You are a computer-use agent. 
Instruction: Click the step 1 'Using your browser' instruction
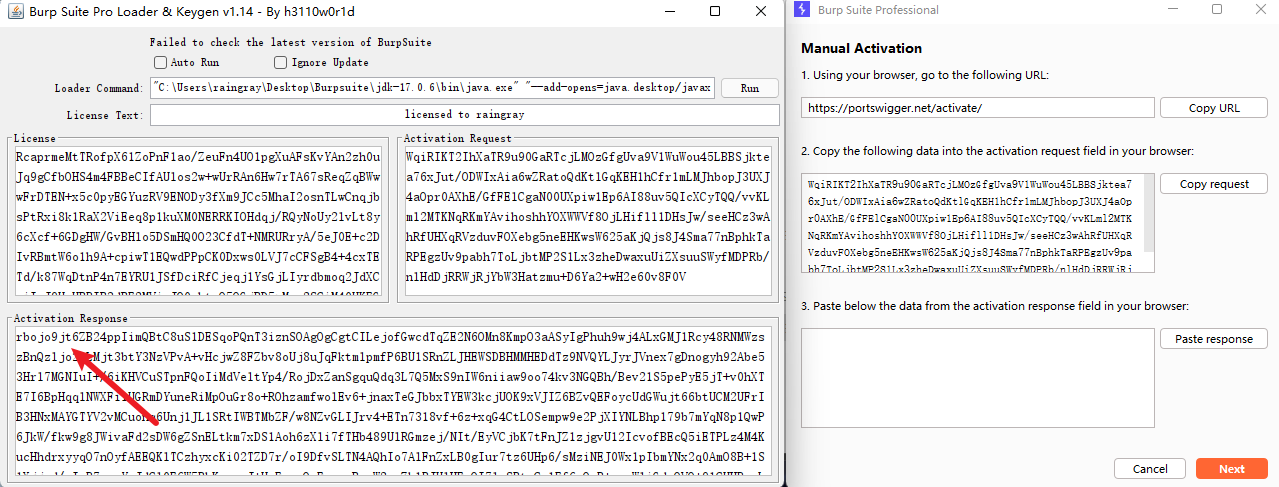pyautogui.click(x=925, y=75)
